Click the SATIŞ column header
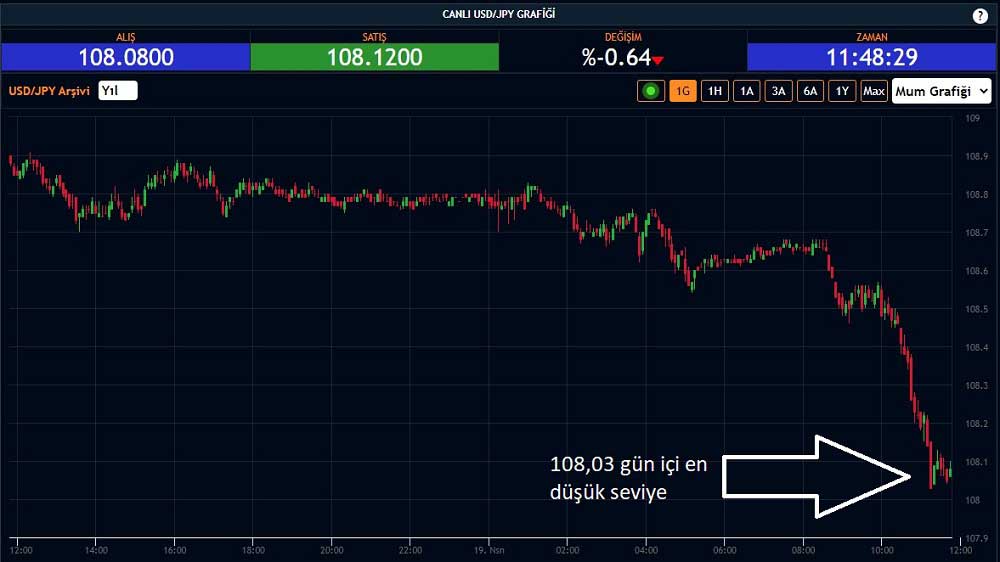This screenshot has height=562, width=1000. pyautogui.click(x=374, y=37)
